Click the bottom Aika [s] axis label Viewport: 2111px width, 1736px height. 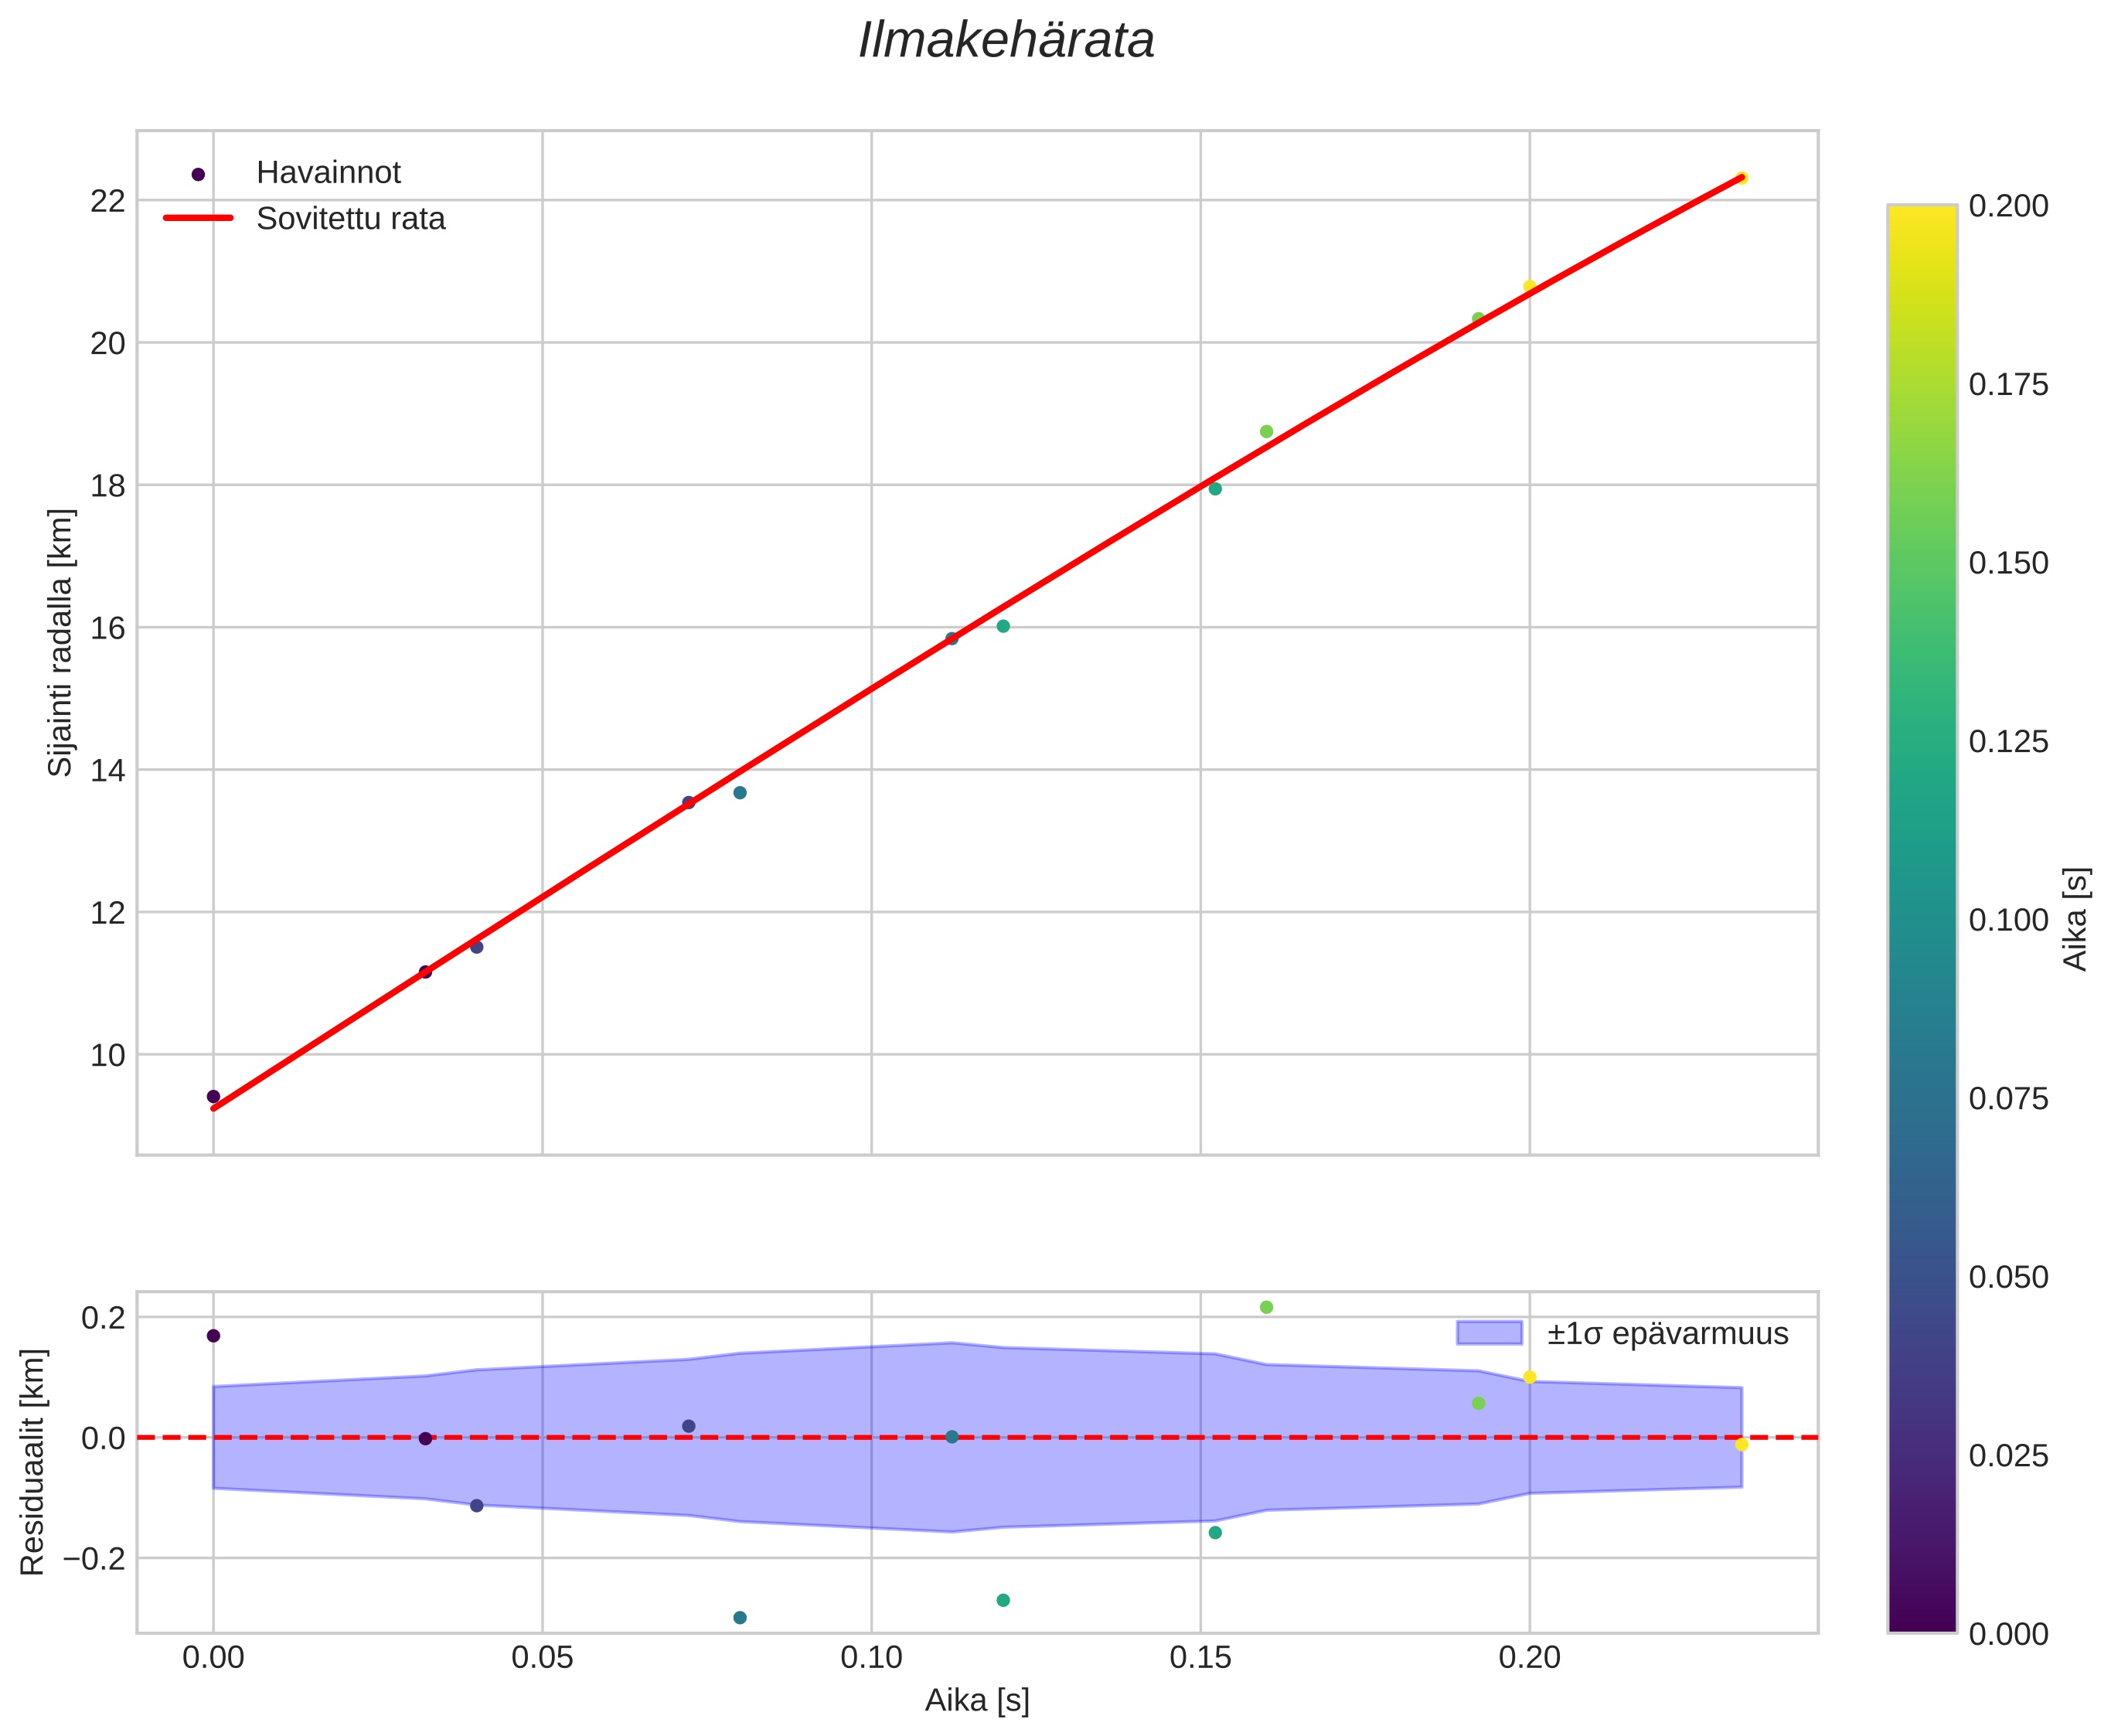[x=977, y=1701]
